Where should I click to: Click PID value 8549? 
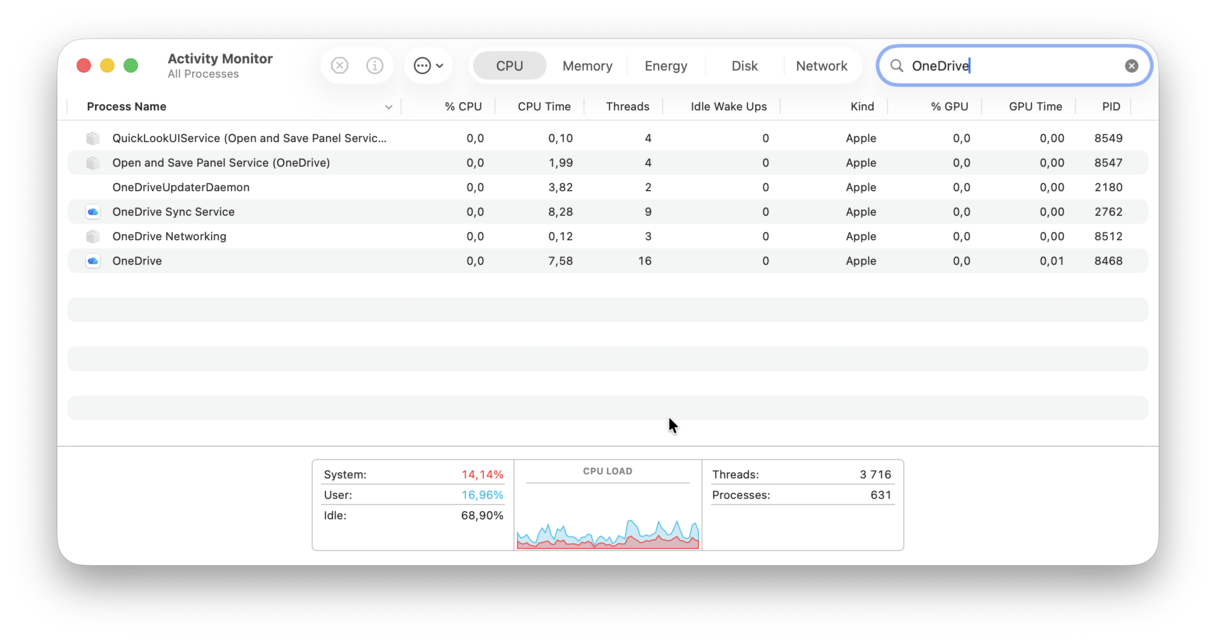click(1108, 138)
